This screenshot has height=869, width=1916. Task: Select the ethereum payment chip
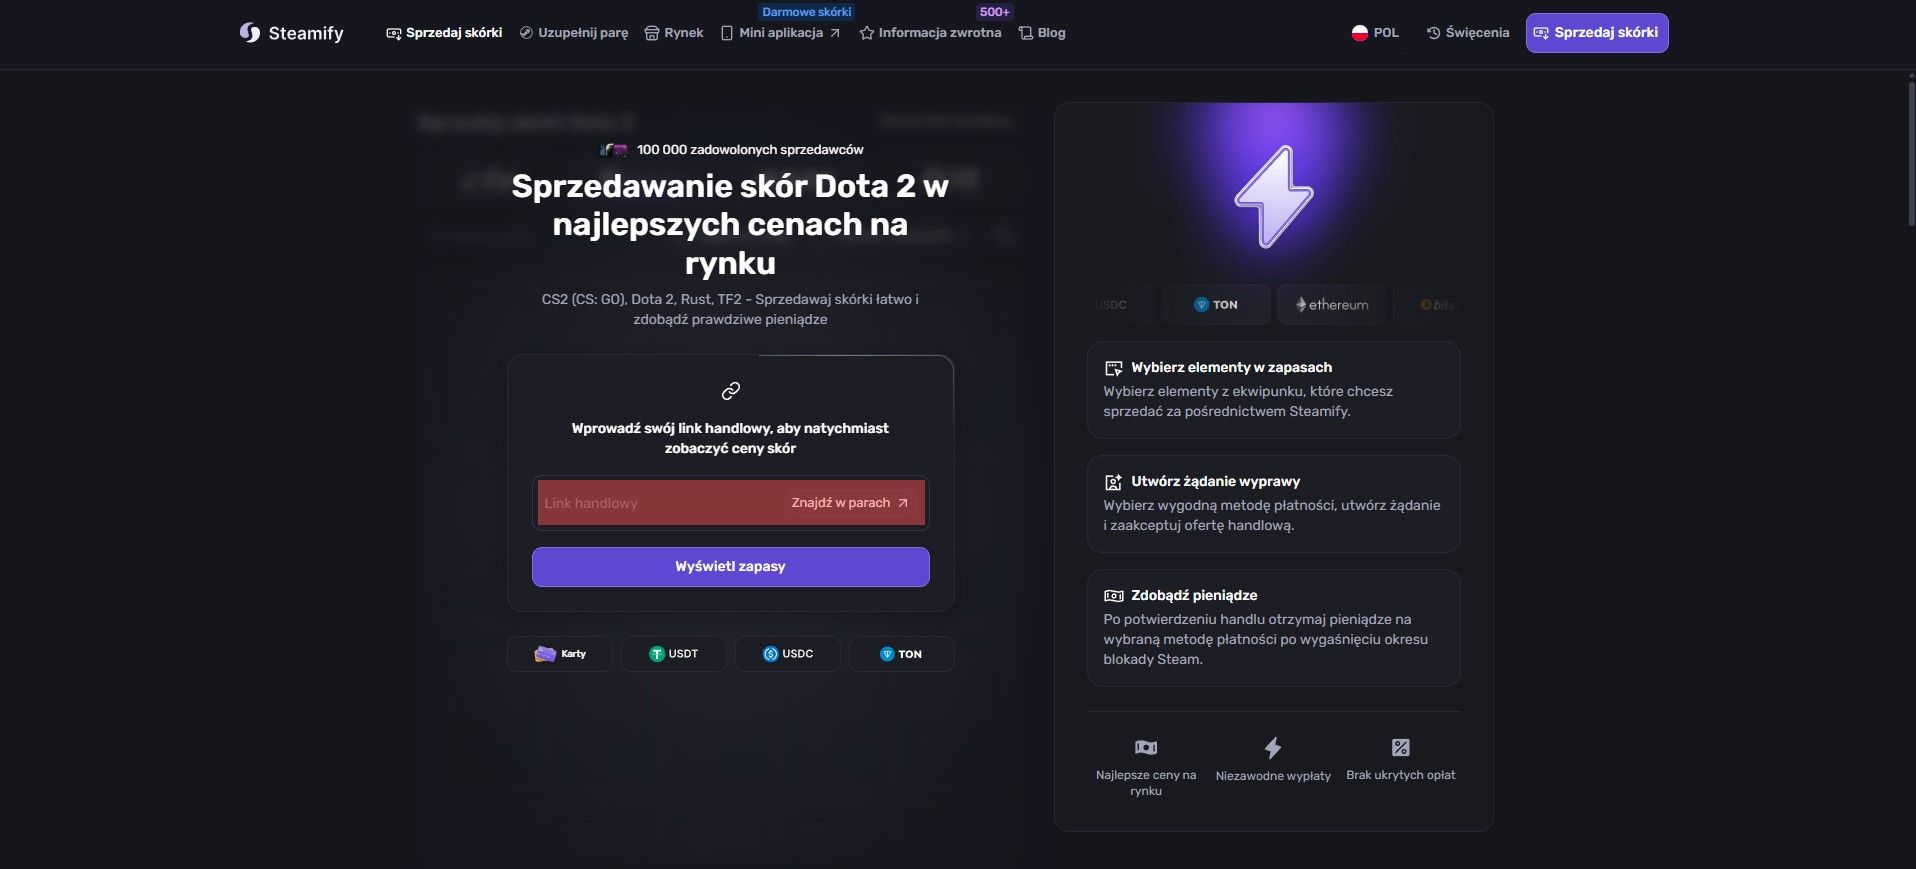[x=1332, y=304]
